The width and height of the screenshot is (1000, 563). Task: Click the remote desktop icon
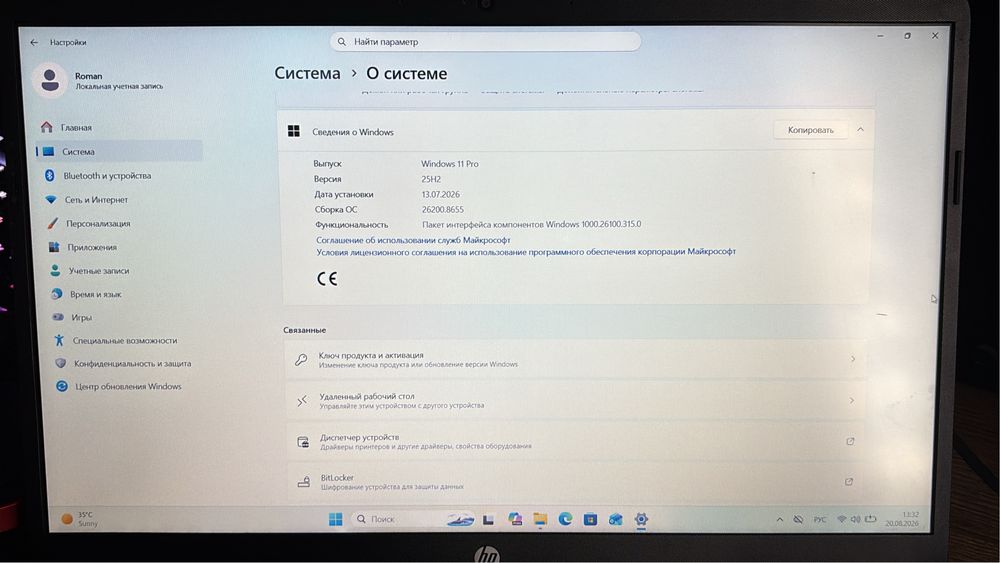coord(302,400)
